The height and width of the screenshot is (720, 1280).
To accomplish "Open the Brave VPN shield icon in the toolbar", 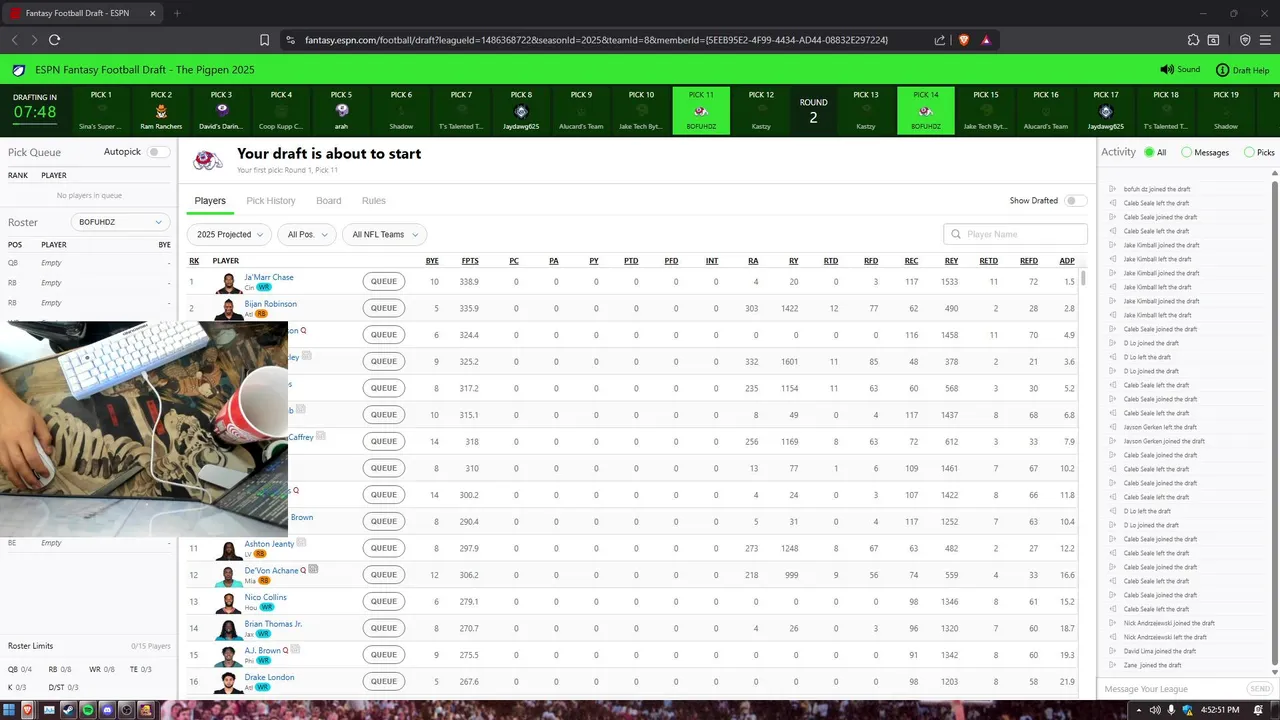I will click(1245, 40).
